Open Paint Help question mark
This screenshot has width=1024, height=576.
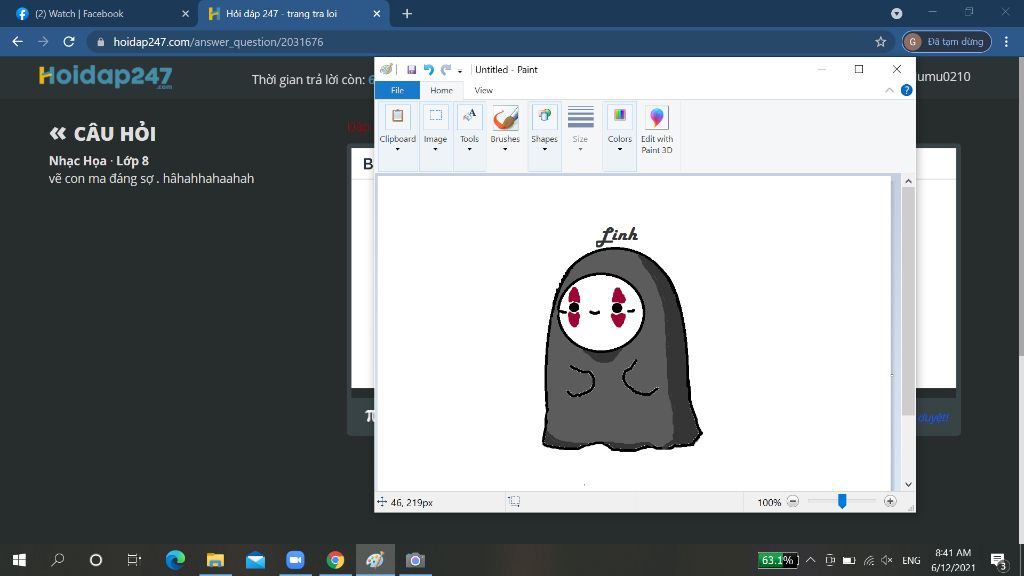(x=906, y=90)
